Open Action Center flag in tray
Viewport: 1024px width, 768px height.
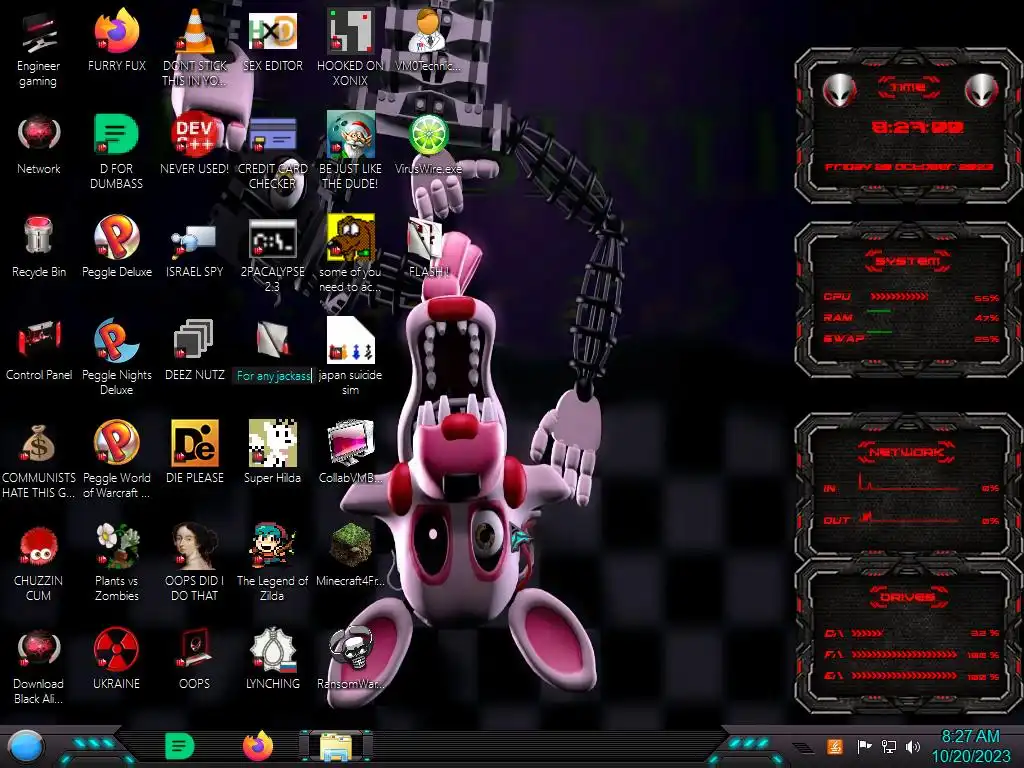point(865,746)
